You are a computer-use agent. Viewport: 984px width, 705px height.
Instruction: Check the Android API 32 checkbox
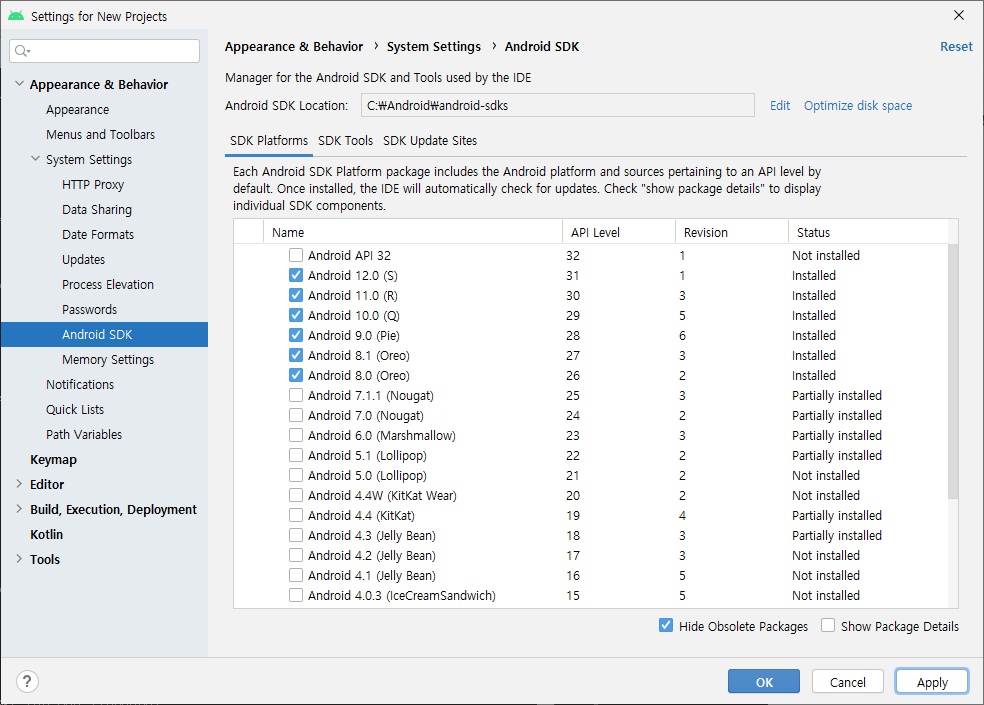pyautogui.click(x=296, y=256)
